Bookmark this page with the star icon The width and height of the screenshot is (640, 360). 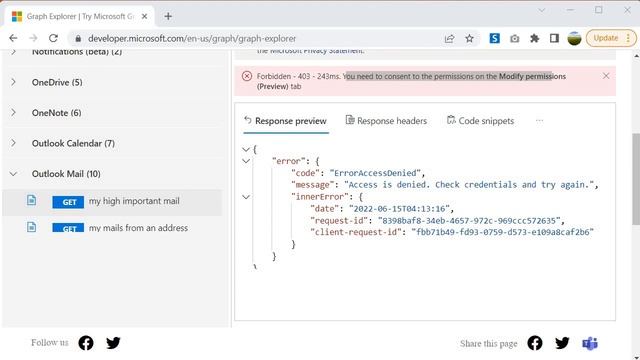coord(469,38)
